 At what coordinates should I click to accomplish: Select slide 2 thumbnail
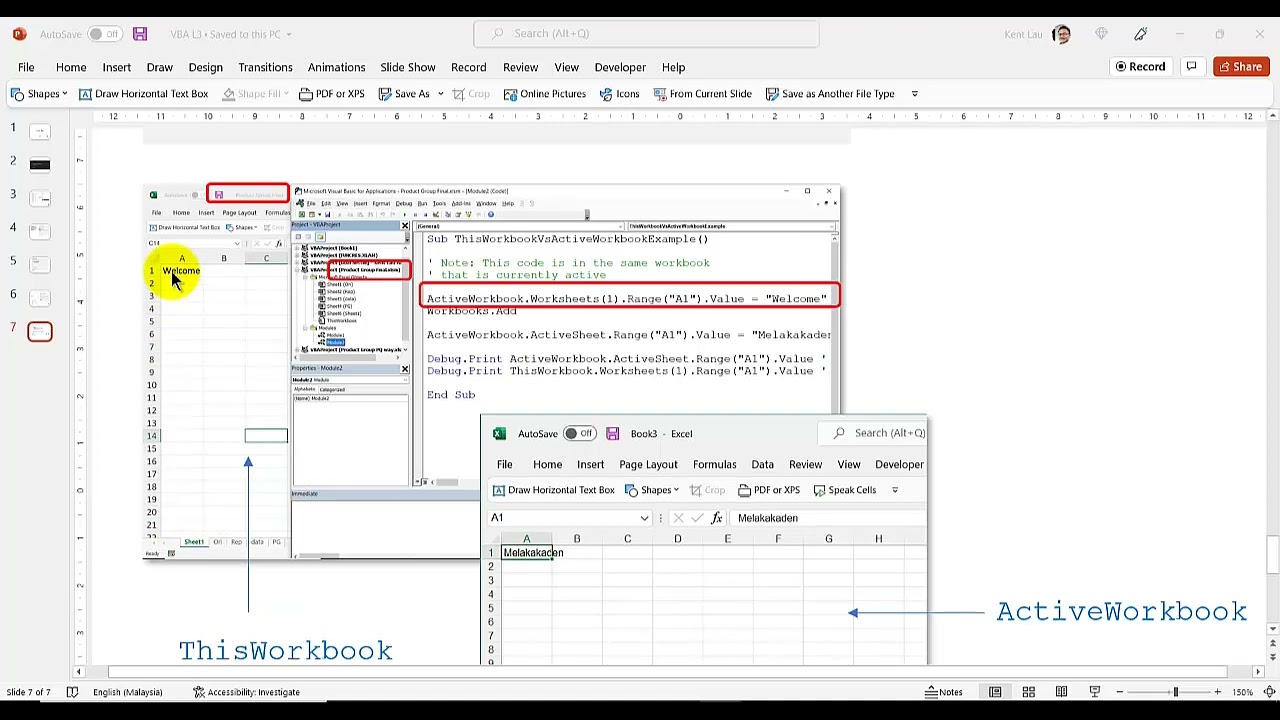click(x=40, y=165)
